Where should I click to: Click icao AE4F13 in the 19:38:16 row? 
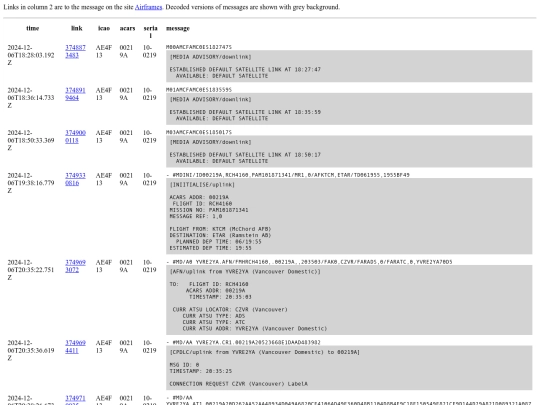(x=104, y=179)
